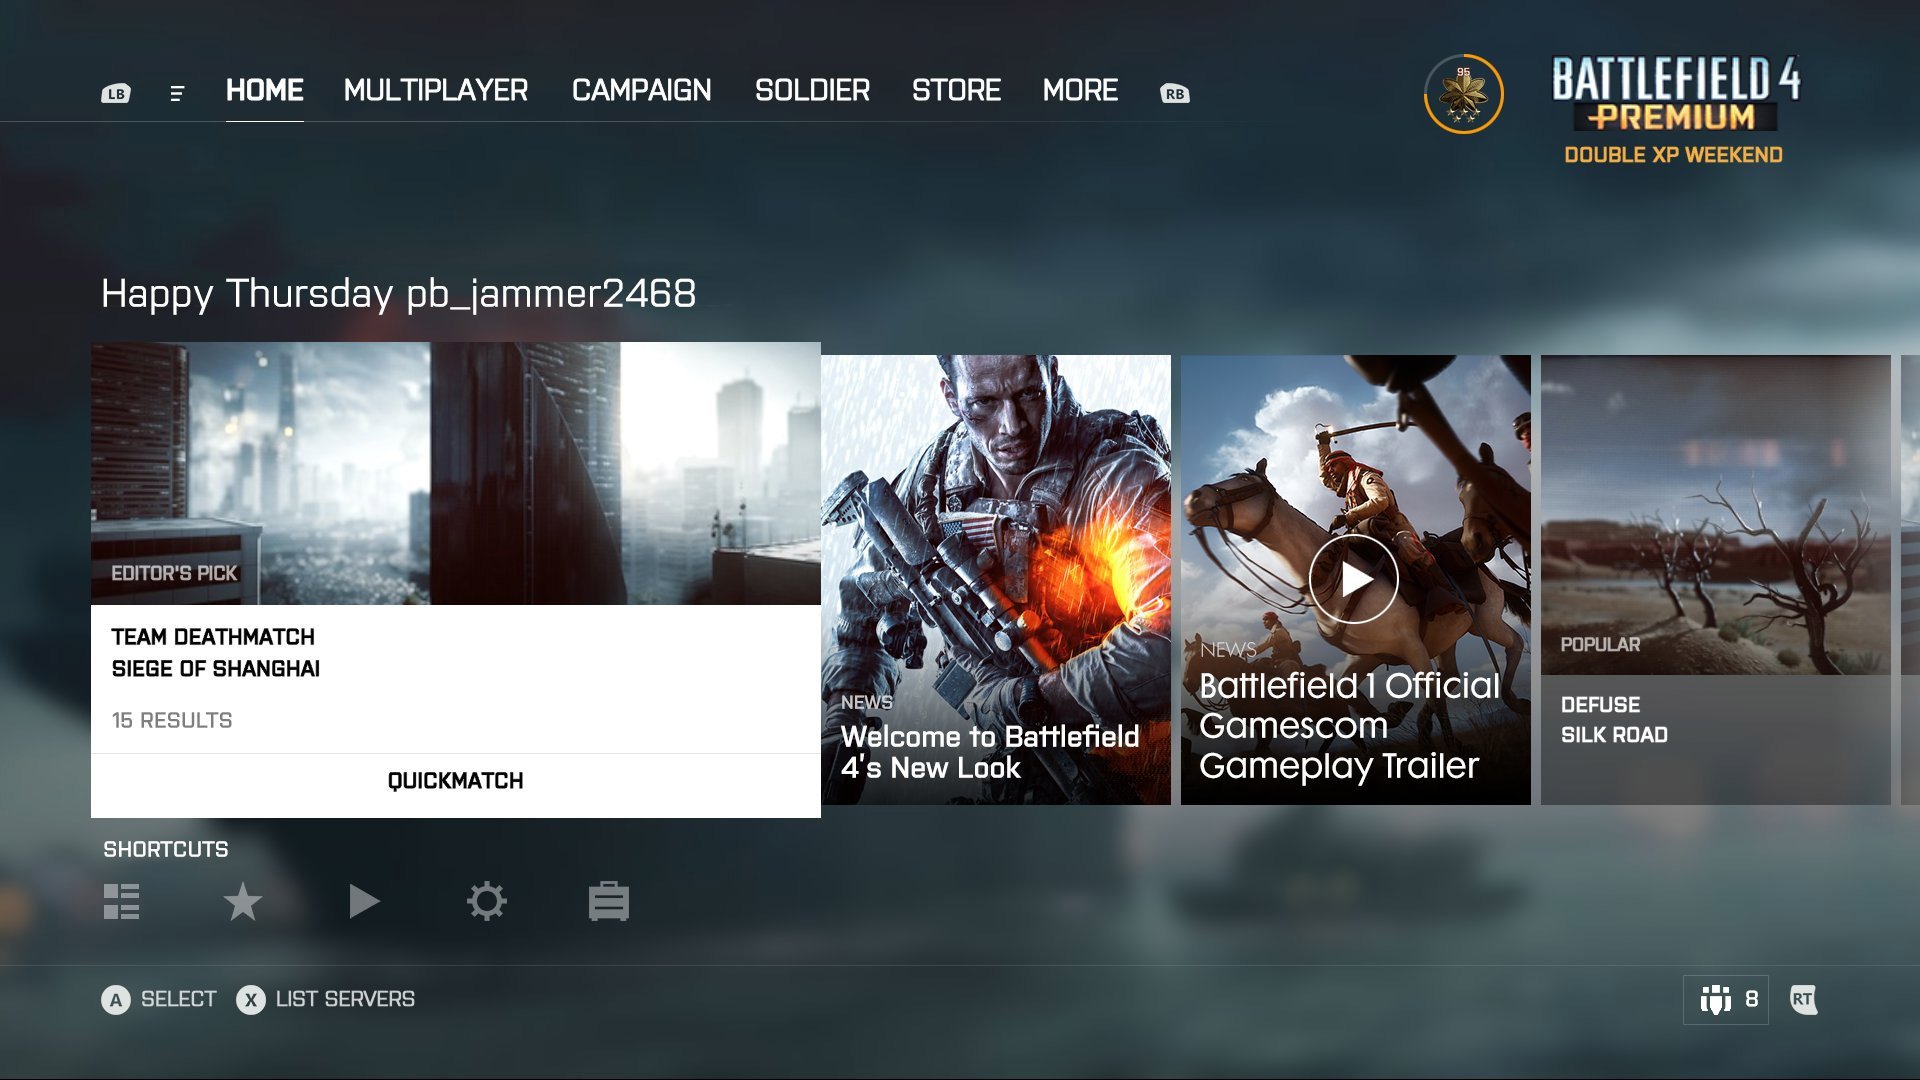Select the SOLDIER tab
1920x1080 pixels.
(x=812, y=90)
